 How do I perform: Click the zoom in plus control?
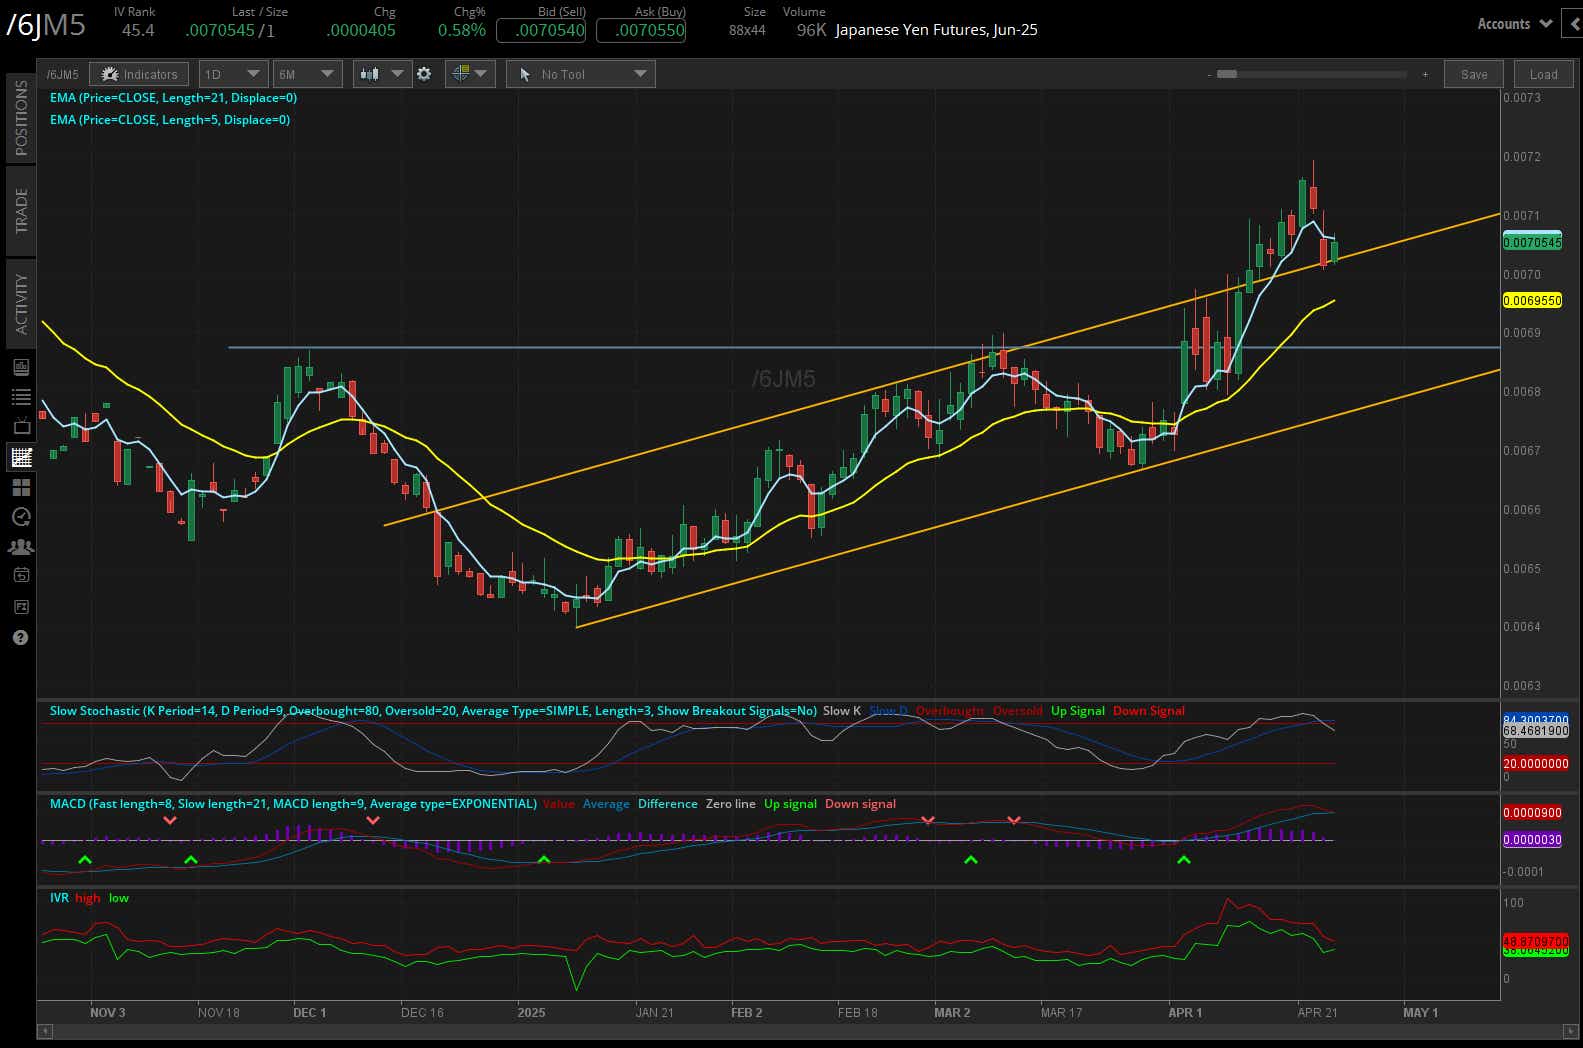1425,74
